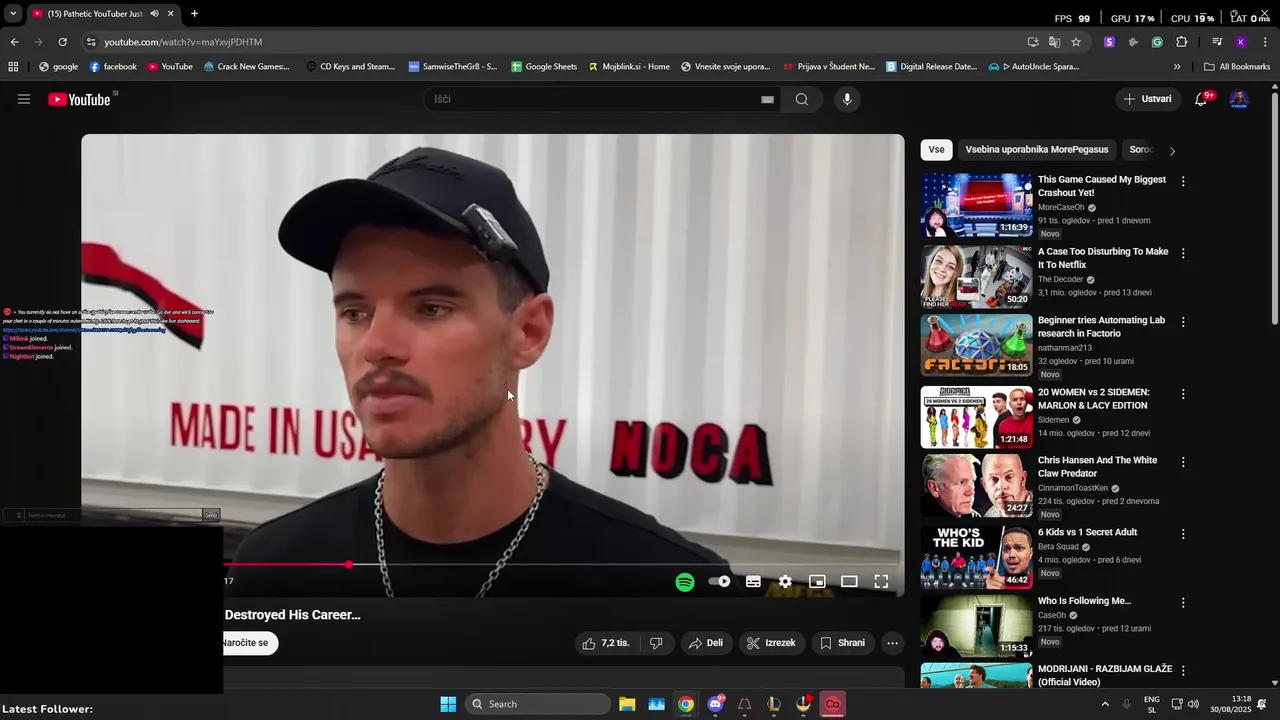Image resolution: width=1280 pixels, height=720 pixels.
Task: Show hidden bookmarks with double chevron
Action: pos(1177,67)
